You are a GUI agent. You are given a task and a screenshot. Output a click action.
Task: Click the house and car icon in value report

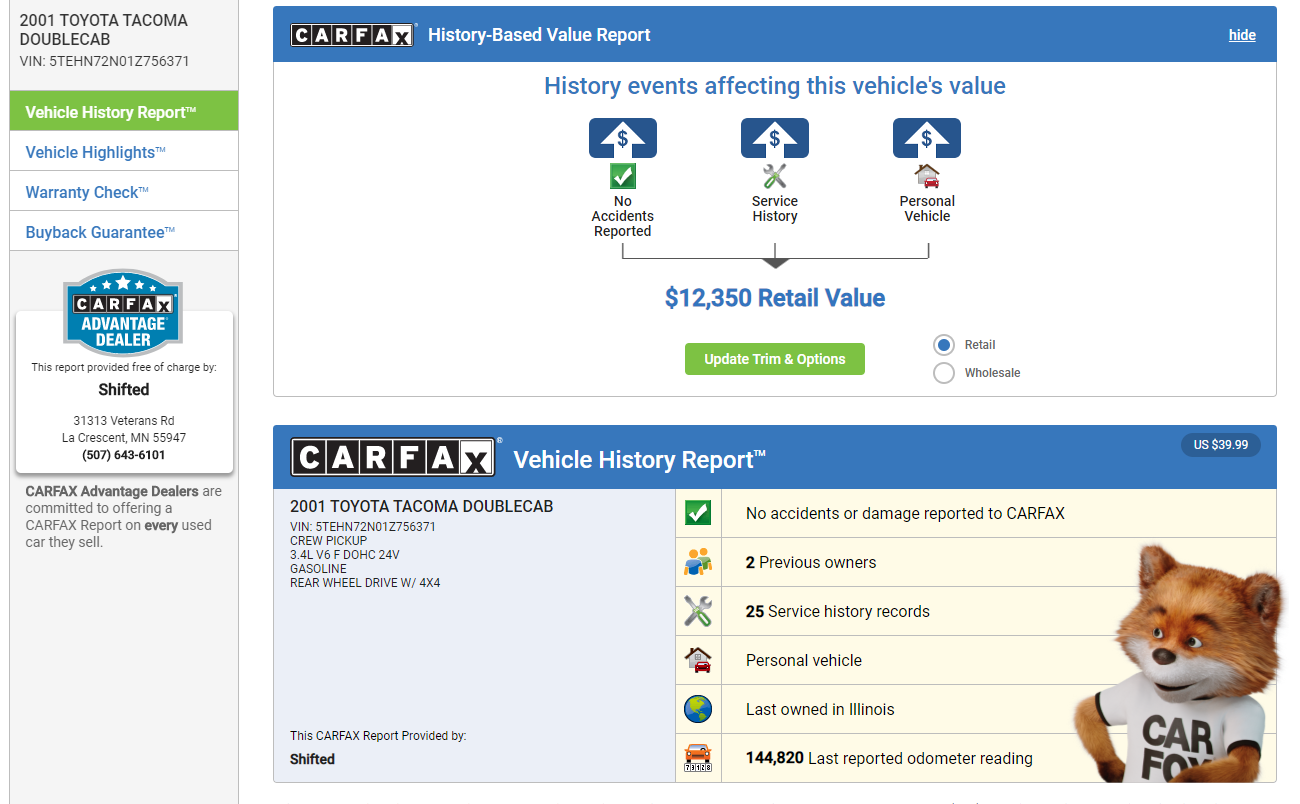(x=927, y=176)
